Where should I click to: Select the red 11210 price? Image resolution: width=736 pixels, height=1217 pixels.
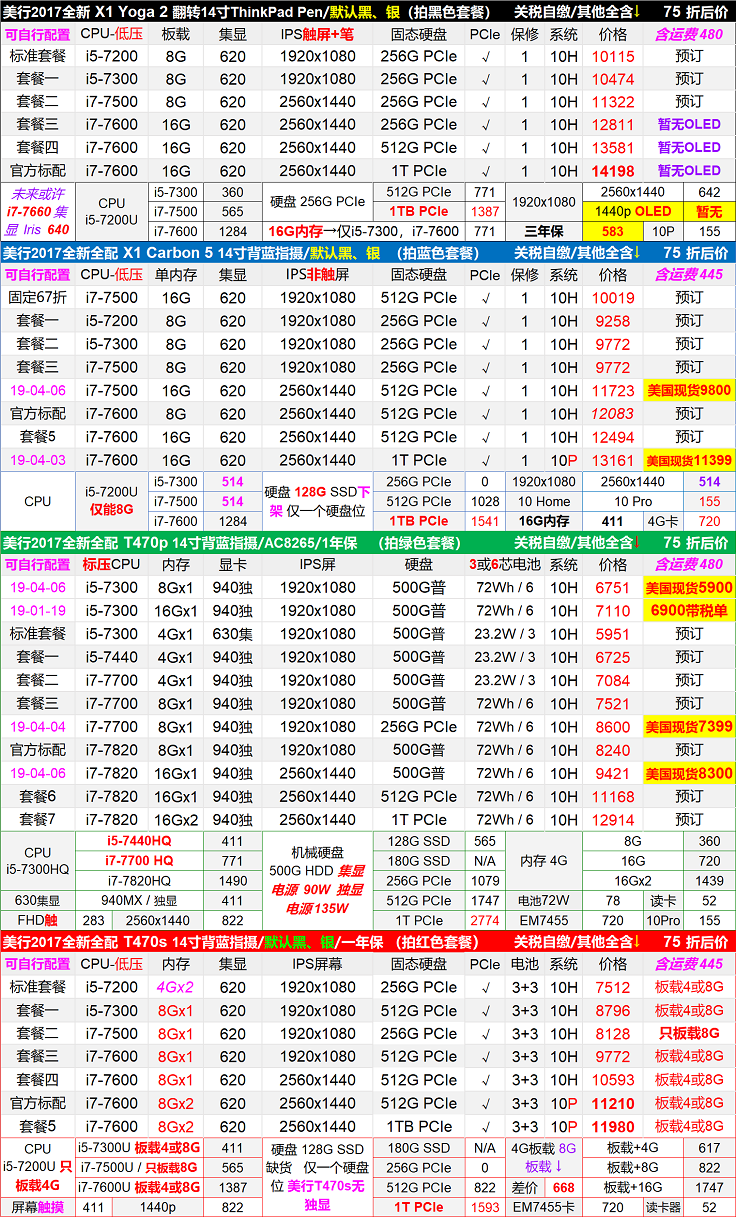tap(613, 1104)
